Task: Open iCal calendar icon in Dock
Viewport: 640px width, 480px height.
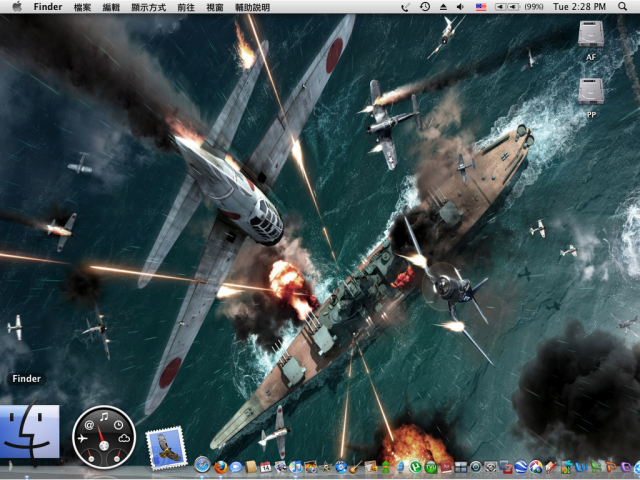Action: tap(266, 467)
